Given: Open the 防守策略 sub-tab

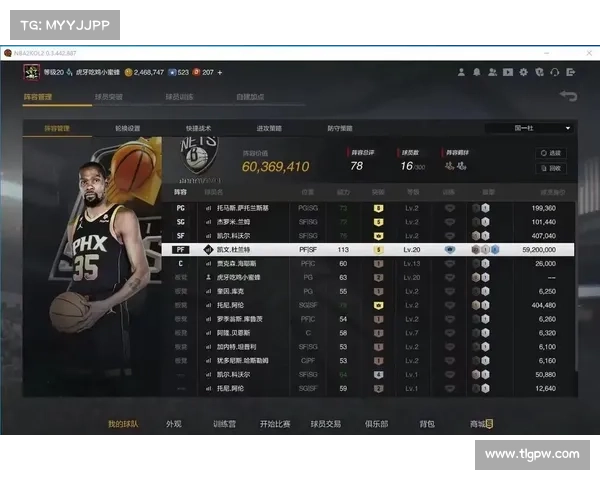Looking at the screenshot, I should coord(340,128).
